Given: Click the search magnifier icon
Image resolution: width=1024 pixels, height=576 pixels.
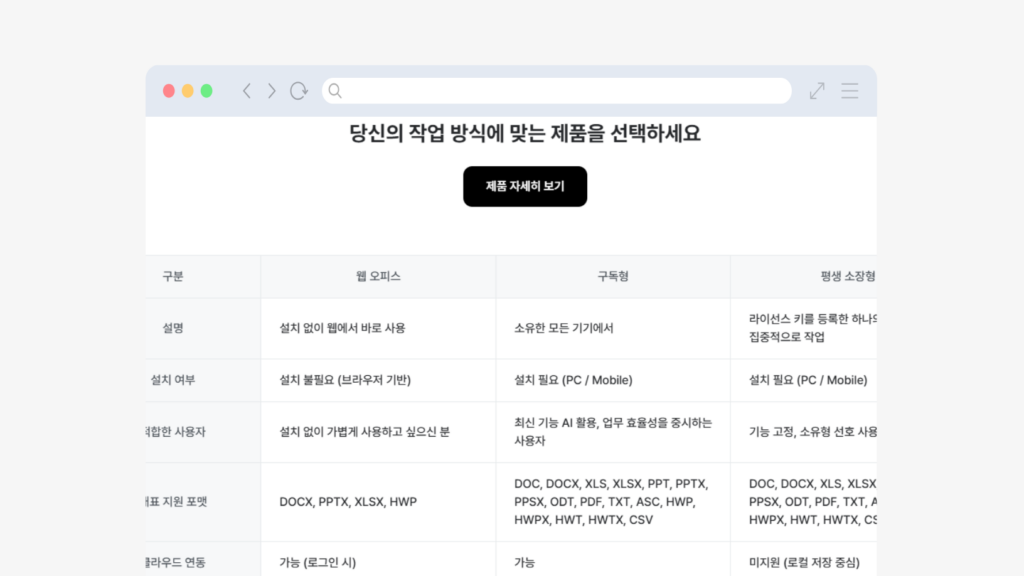Looking at the screenshot, I should pyautogui.click(x=335, y=91).
